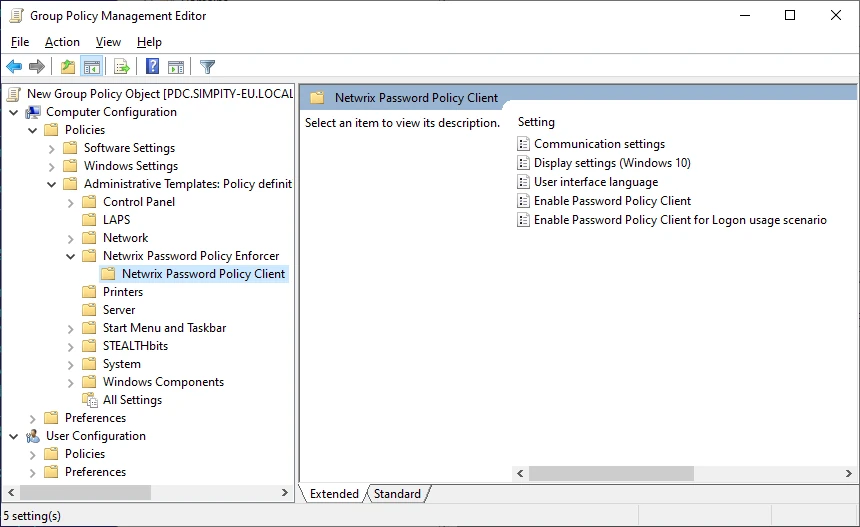Screen dimensions: 860x527
Task: Expand the System node
Action: 70,365
